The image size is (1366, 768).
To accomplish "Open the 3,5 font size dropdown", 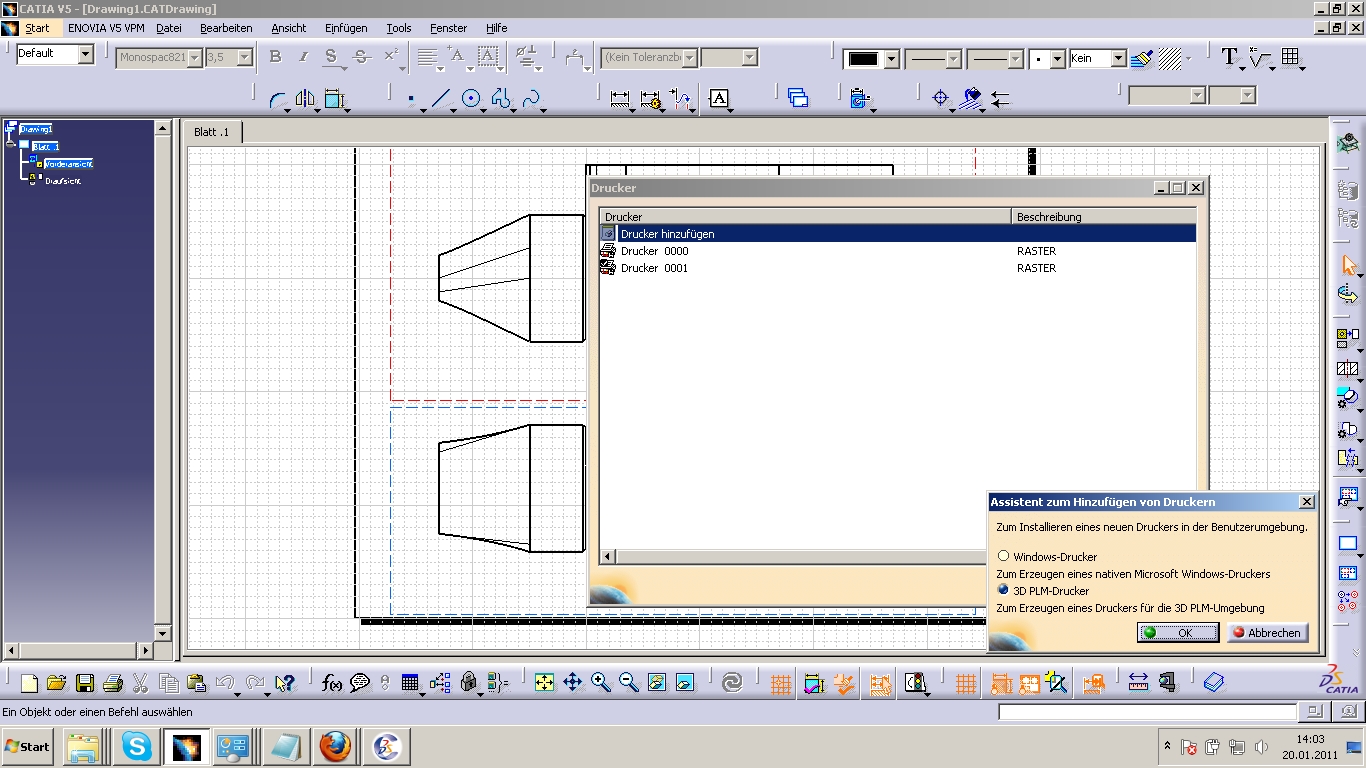I will 244,58.
